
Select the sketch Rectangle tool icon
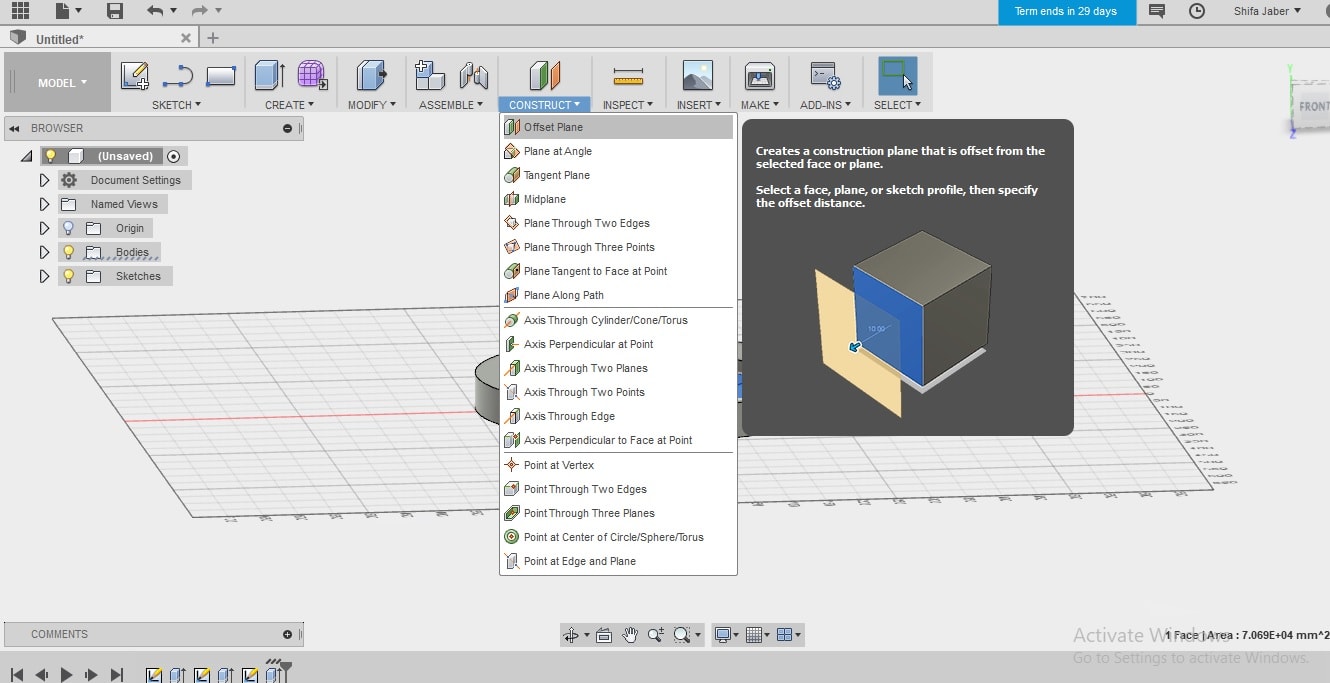[x=220, y=76]
